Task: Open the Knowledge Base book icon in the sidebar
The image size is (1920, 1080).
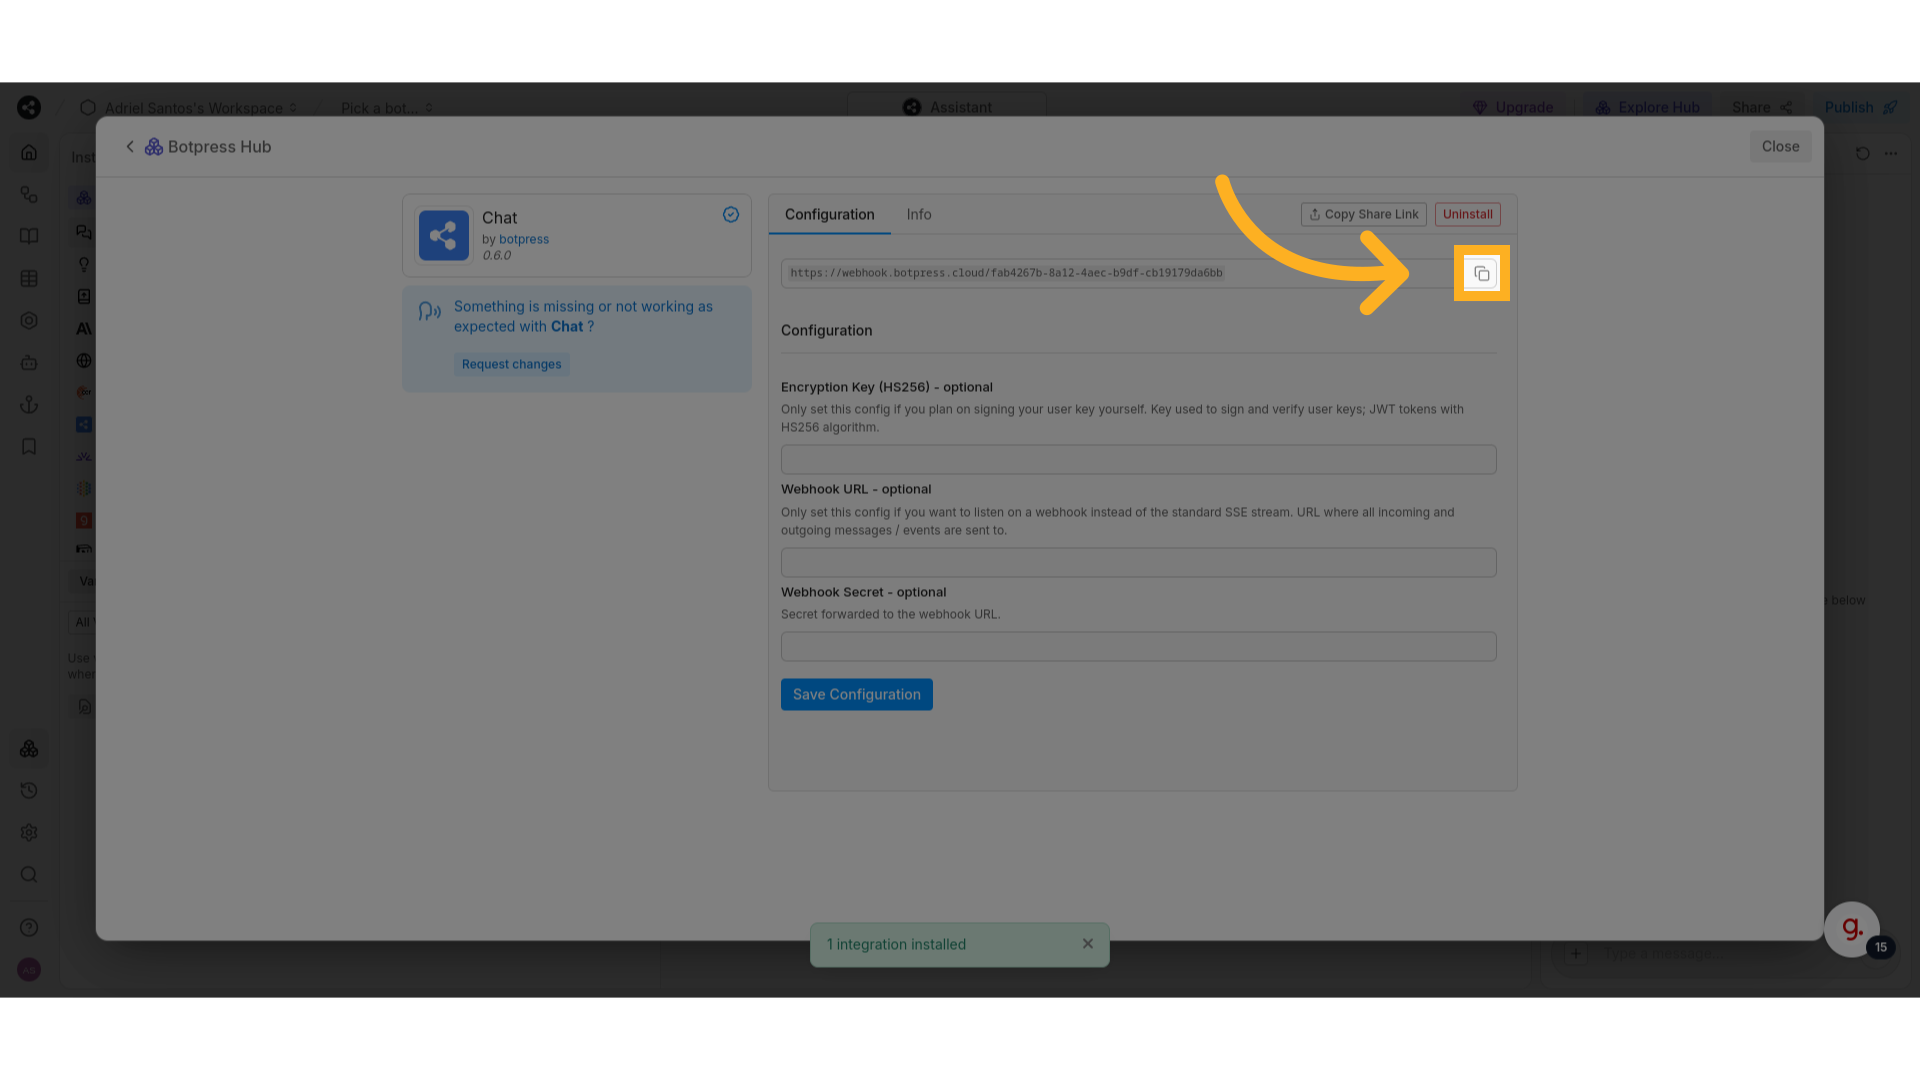Action: (x=29, y=237)
